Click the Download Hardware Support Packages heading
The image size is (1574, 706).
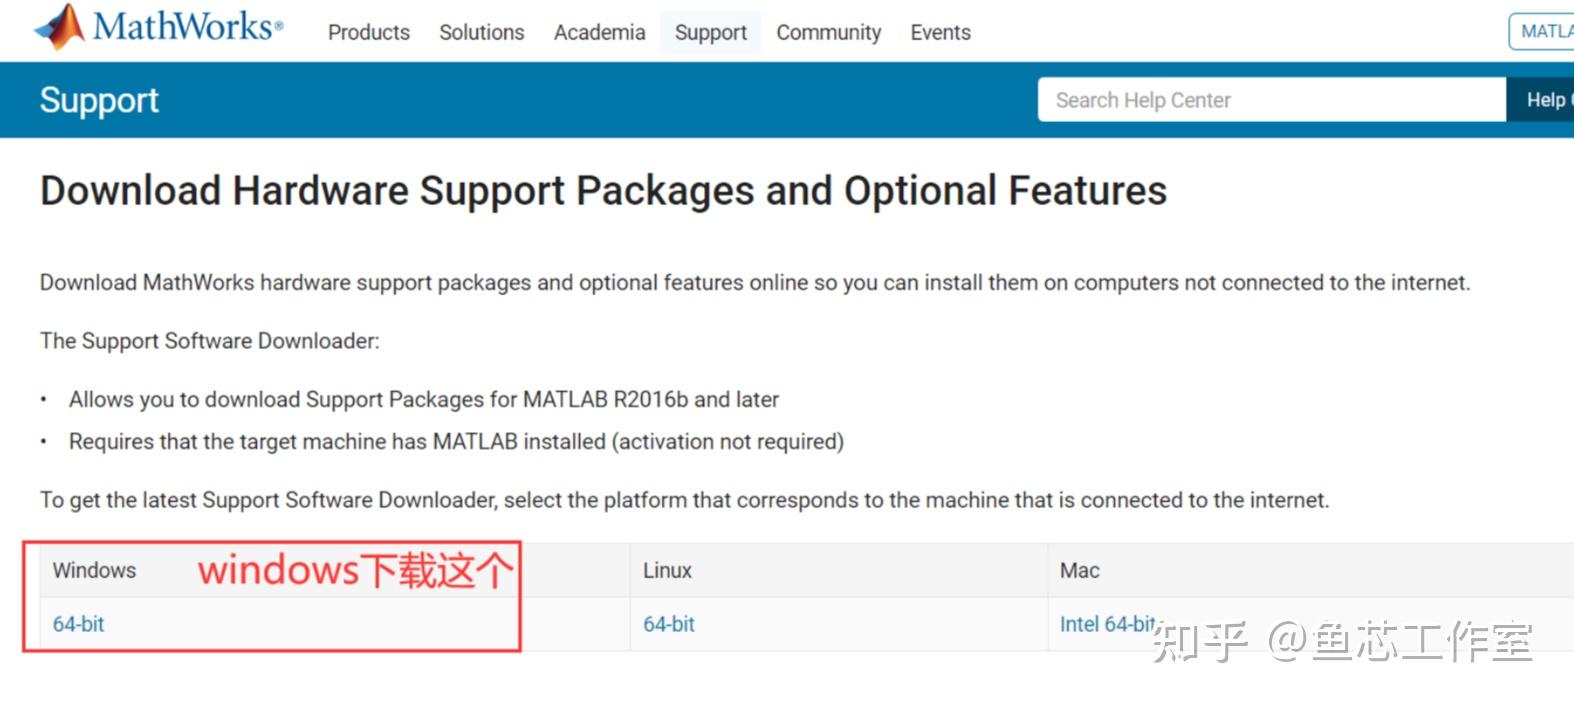[x=603, y=190]
